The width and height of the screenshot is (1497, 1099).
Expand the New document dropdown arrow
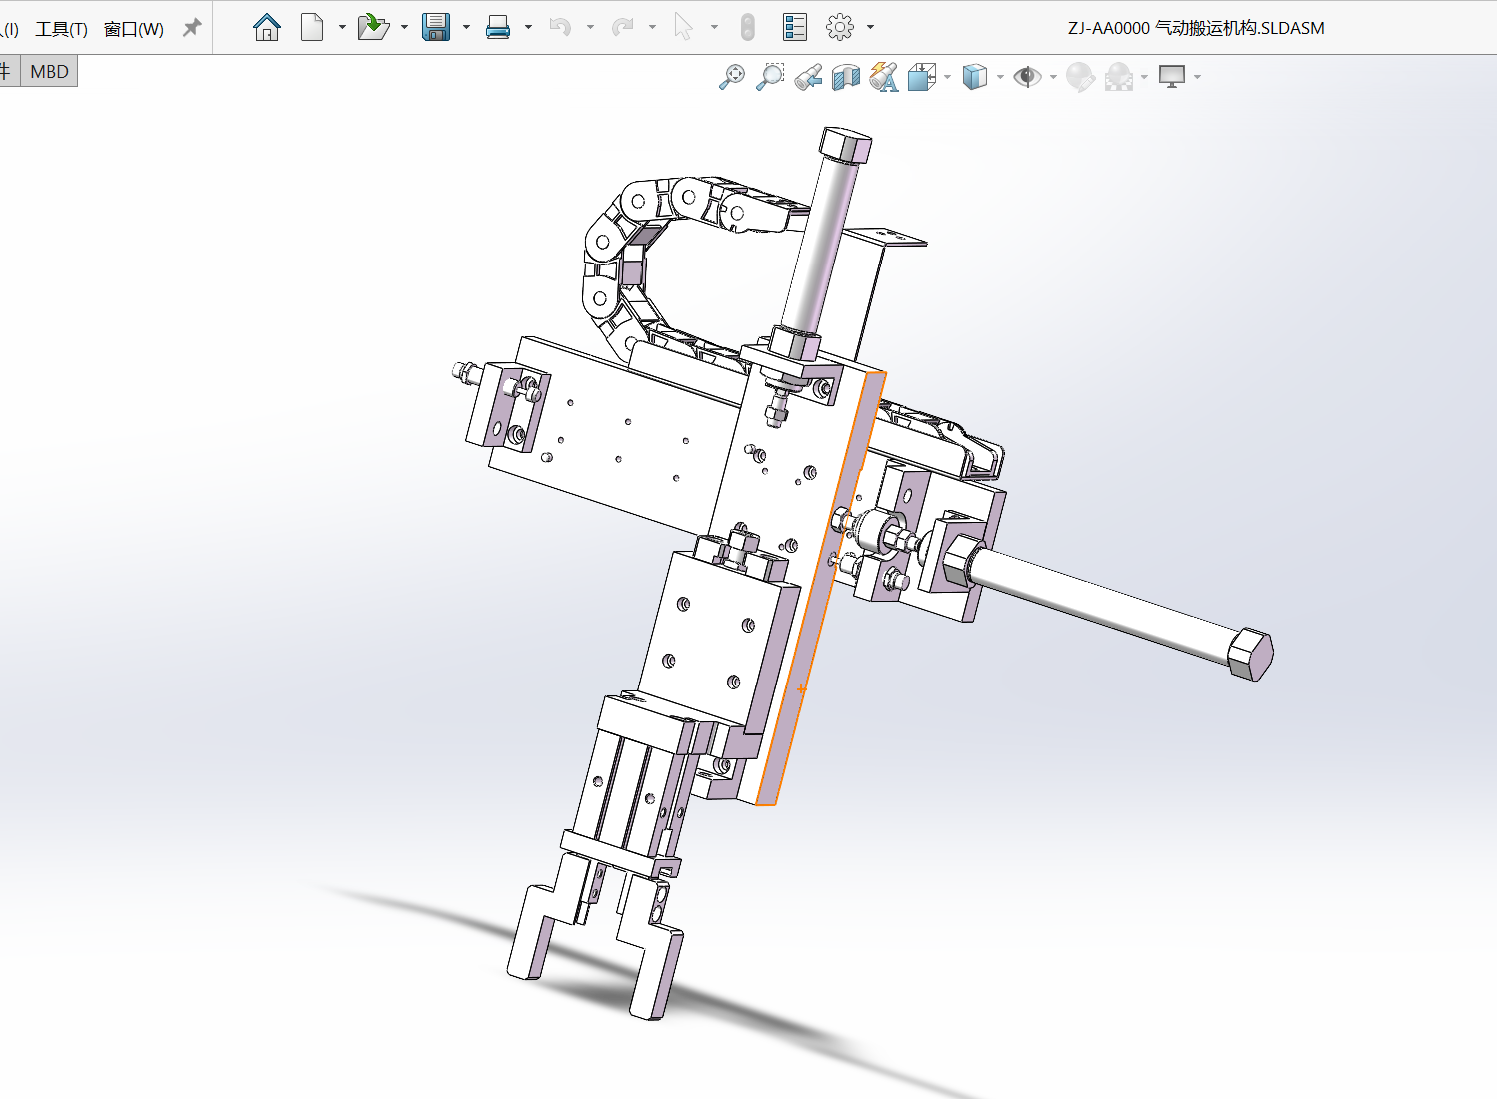point(342,27)
